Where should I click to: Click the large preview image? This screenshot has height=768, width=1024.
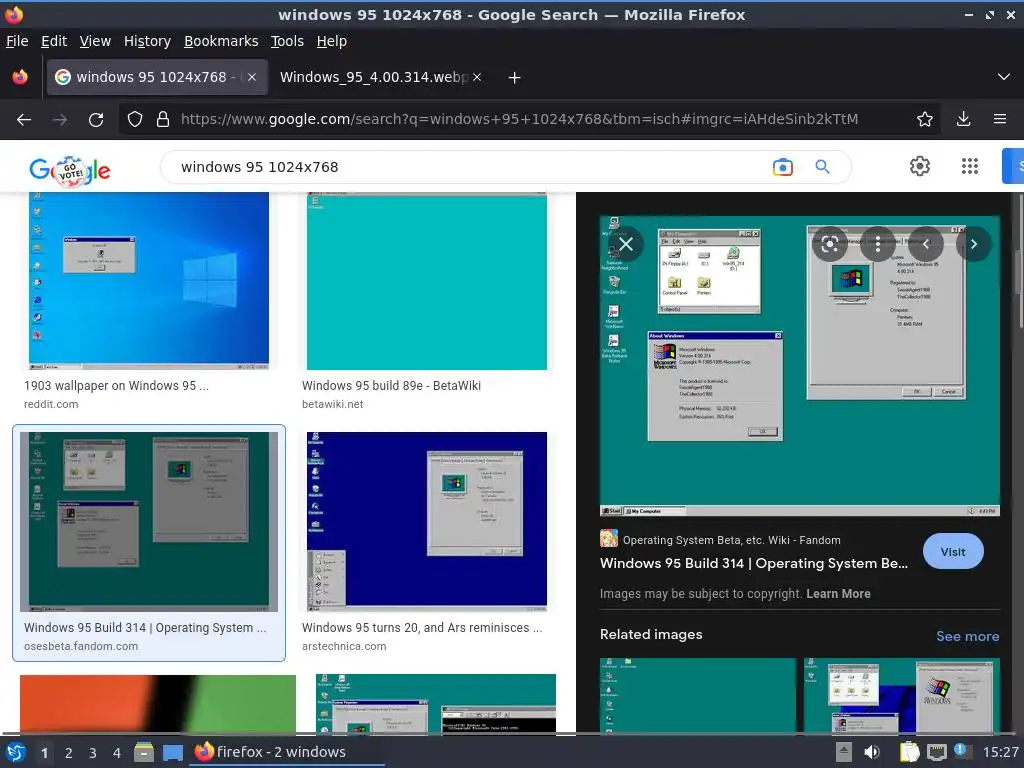tap(799, 366)
